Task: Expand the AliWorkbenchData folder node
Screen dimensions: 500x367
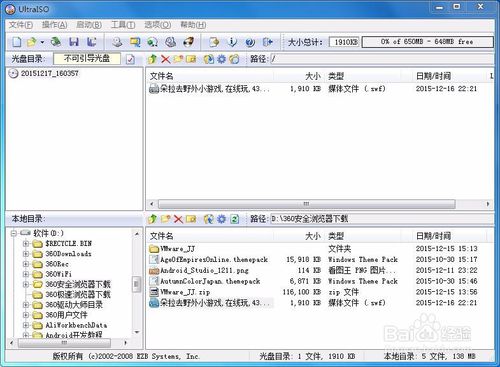Action: [26, 325]
